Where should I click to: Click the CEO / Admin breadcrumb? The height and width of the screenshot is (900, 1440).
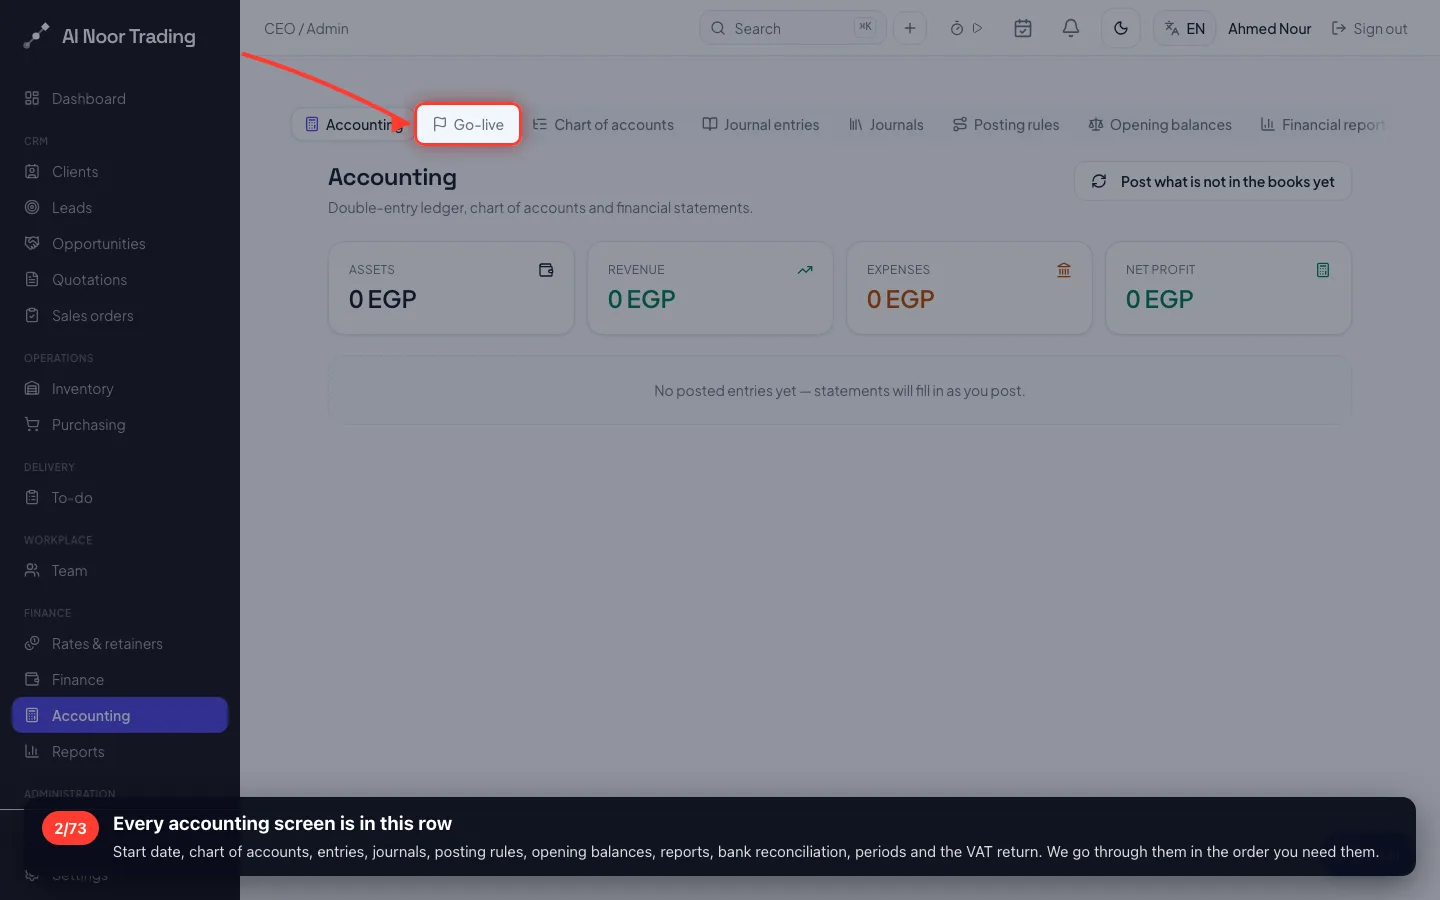tap(306, 28)
